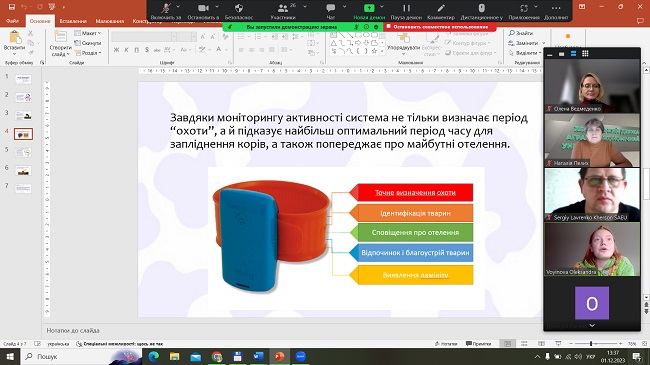
Task: Open the Zoom Security shield icon
Action: click(x=239, y=8)
